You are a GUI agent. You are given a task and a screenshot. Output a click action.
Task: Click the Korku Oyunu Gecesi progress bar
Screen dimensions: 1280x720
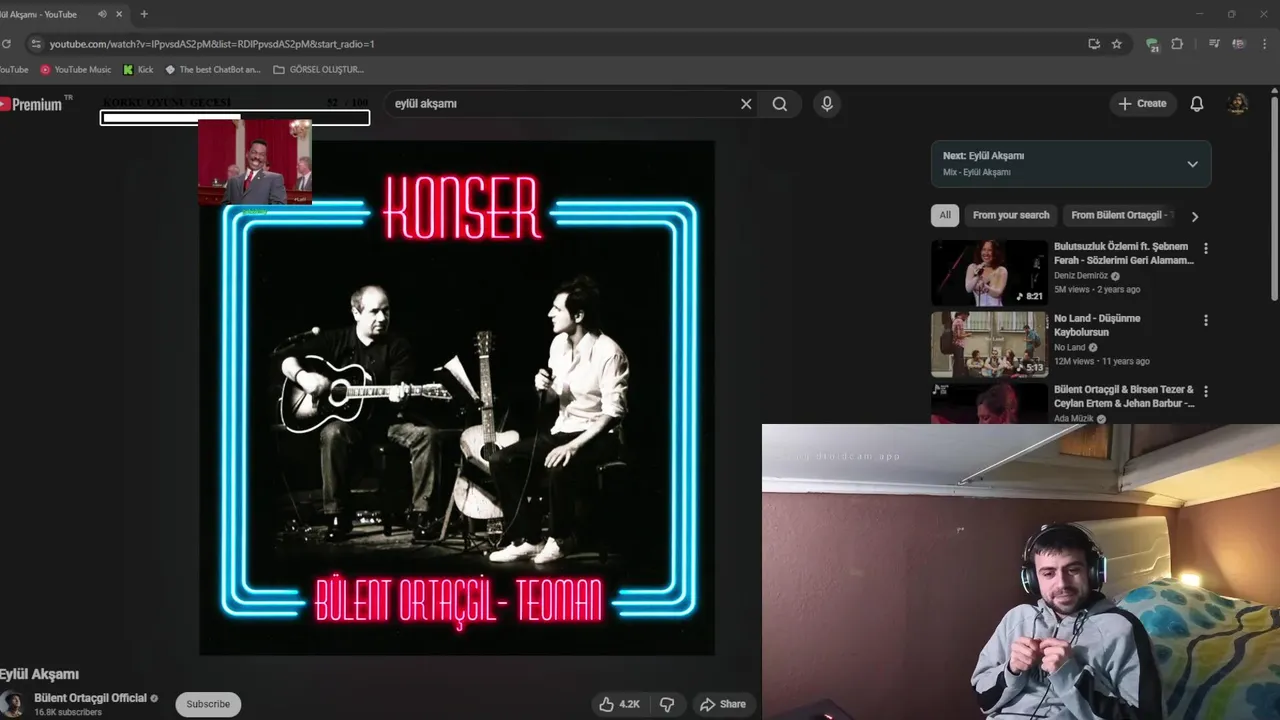coord(235,118)
